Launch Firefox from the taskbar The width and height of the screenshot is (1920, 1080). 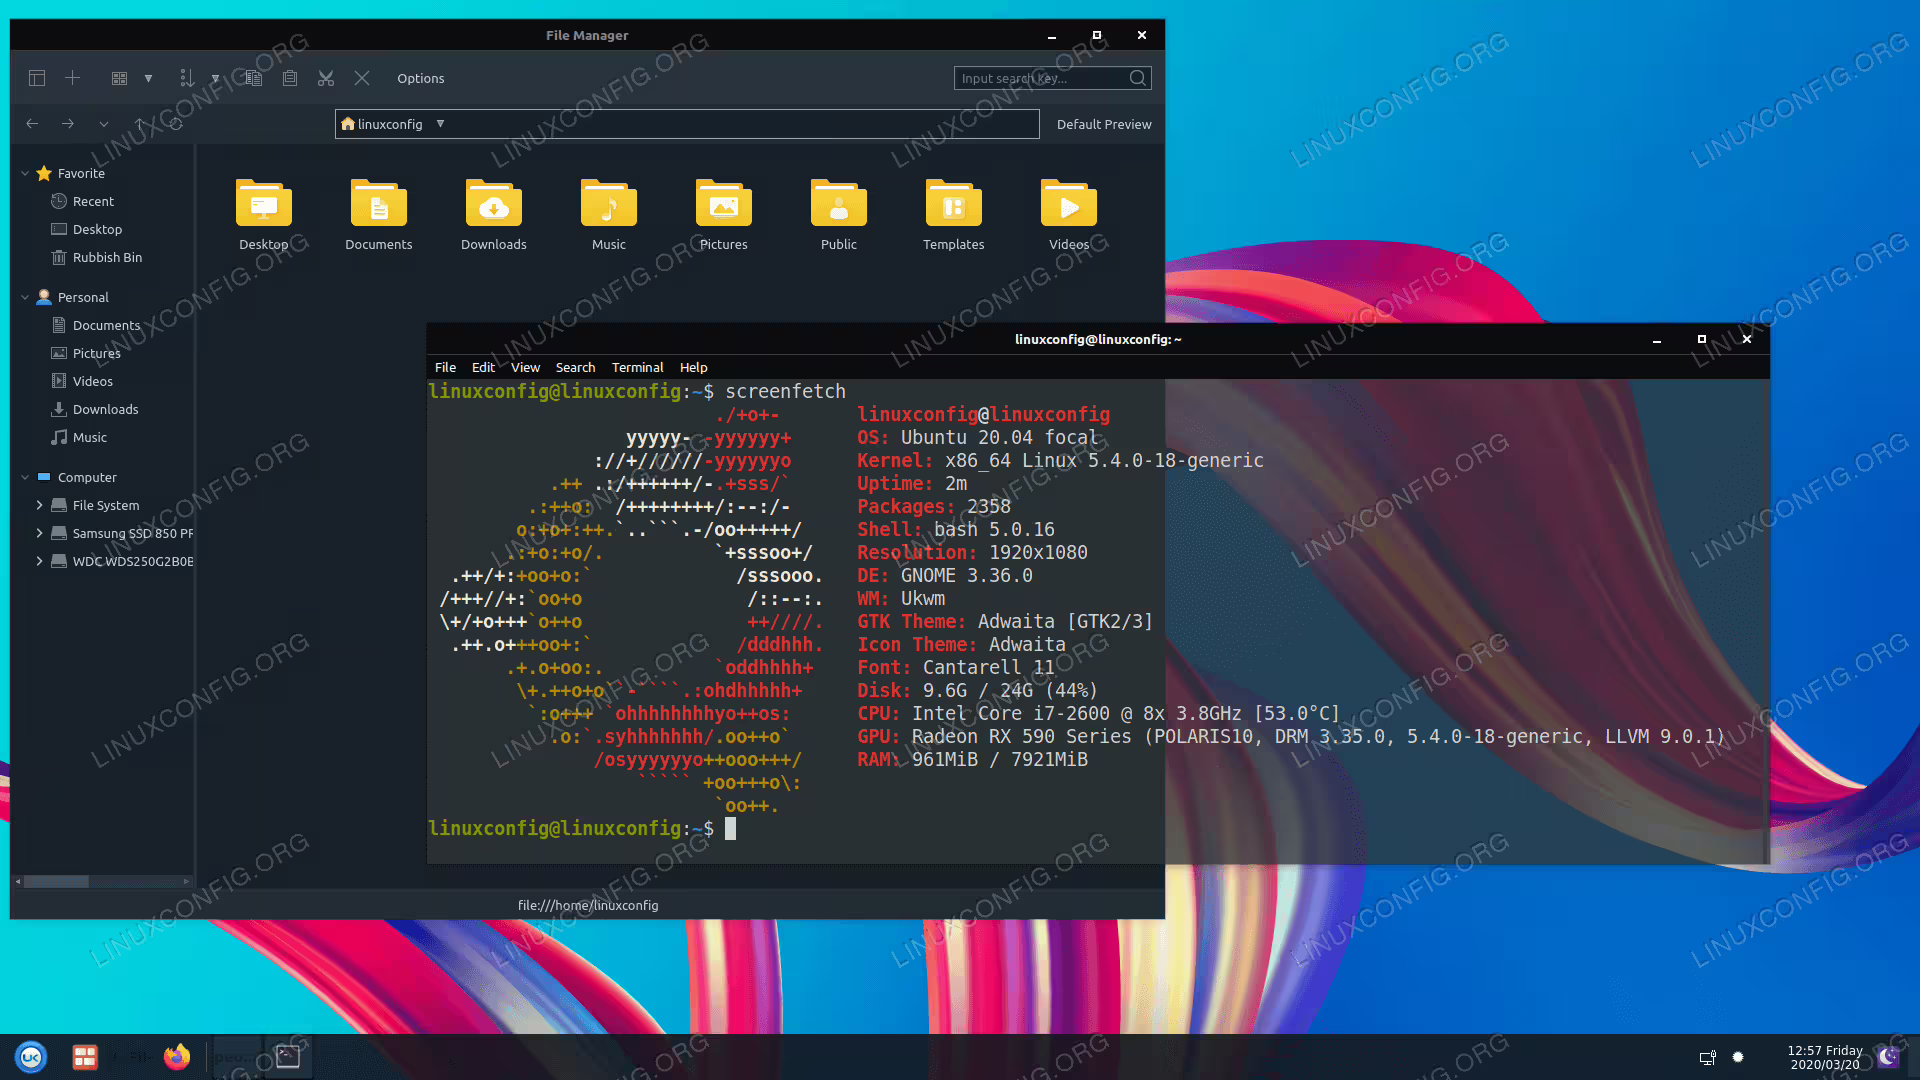coord(177,1057)
